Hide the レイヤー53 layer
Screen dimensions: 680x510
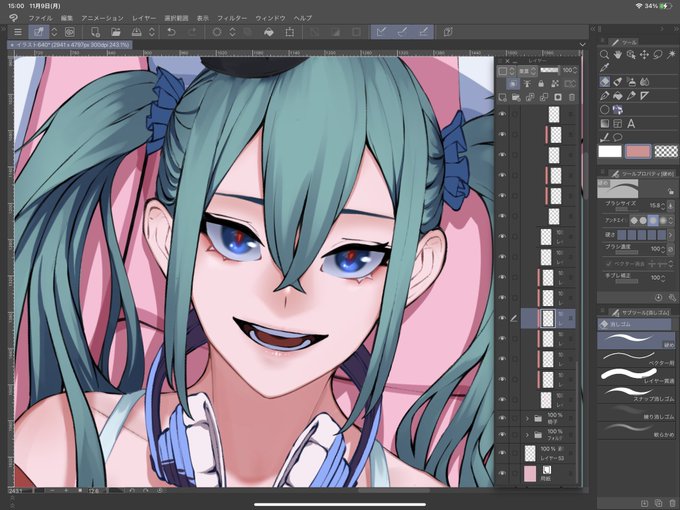pyautogui.click(x=502, y=453)
